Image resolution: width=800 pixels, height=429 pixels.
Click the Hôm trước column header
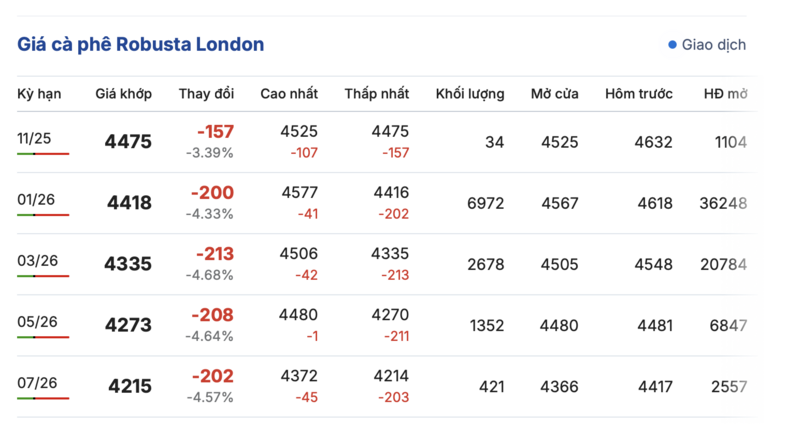(639, 94)
